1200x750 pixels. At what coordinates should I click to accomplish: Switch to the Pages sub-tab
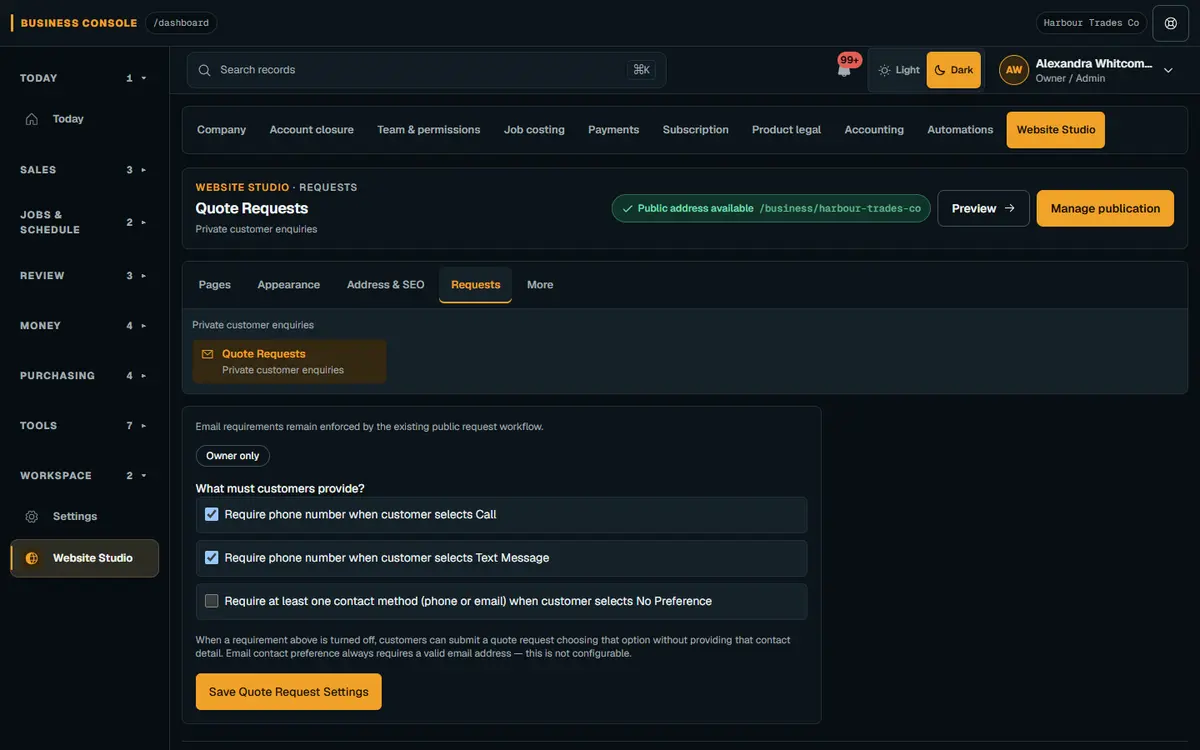click(x=215, y=285)
